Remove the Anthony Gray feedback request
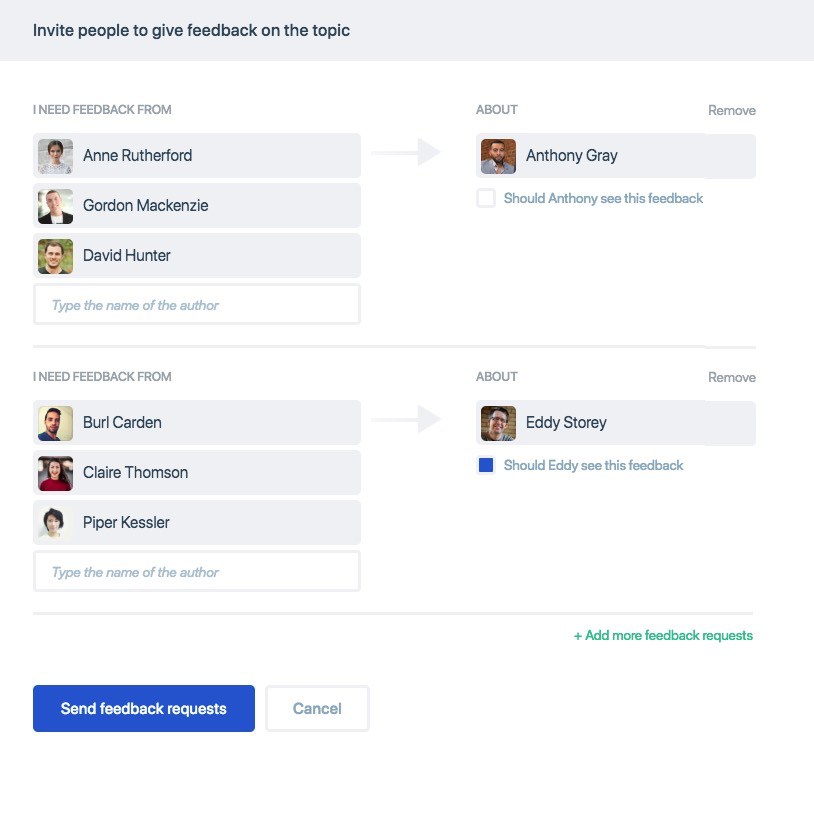The image size is (814, 813). 731,111
